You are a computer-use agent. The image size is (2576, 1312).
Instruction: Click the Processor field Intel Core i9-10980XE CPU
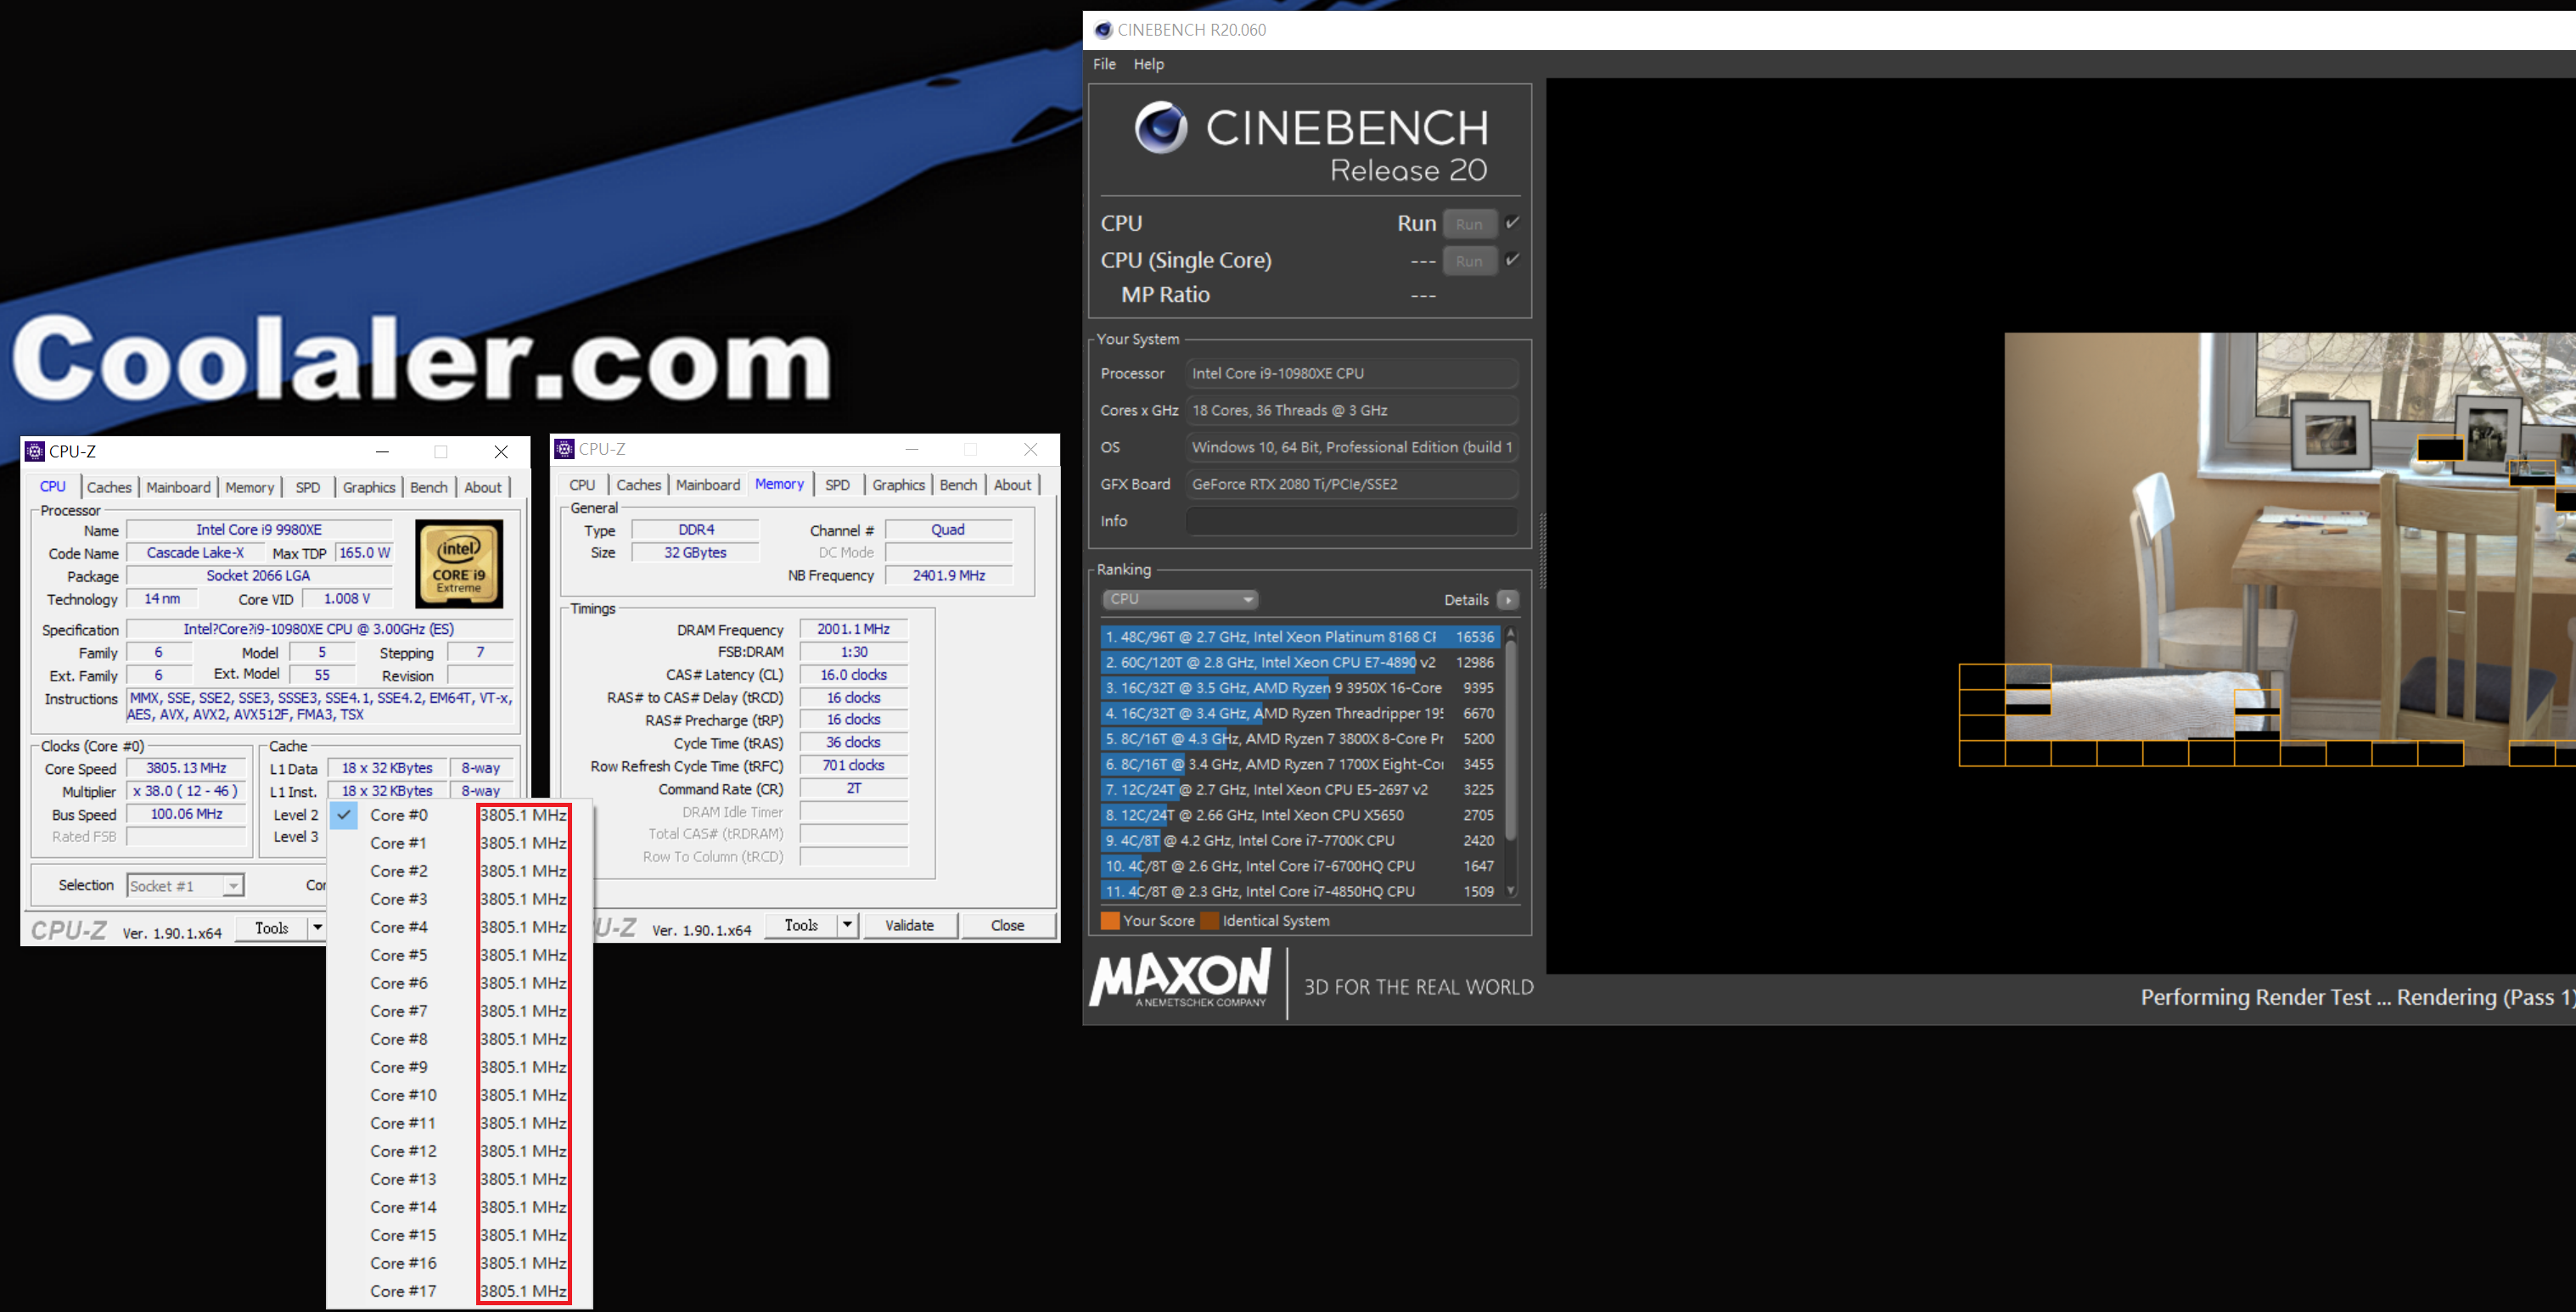point(1351,373)
